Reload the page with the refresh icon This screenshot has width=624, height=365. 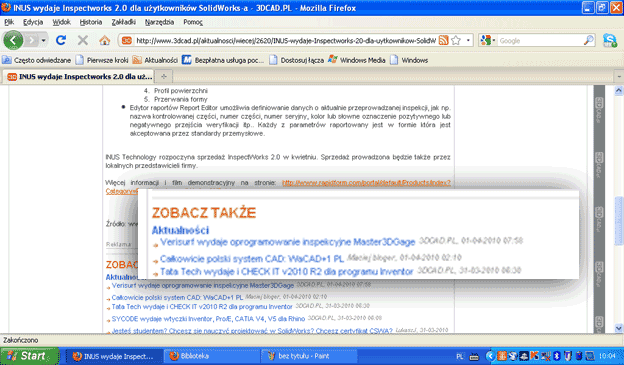pyautogui.click(x=60, y=40)
